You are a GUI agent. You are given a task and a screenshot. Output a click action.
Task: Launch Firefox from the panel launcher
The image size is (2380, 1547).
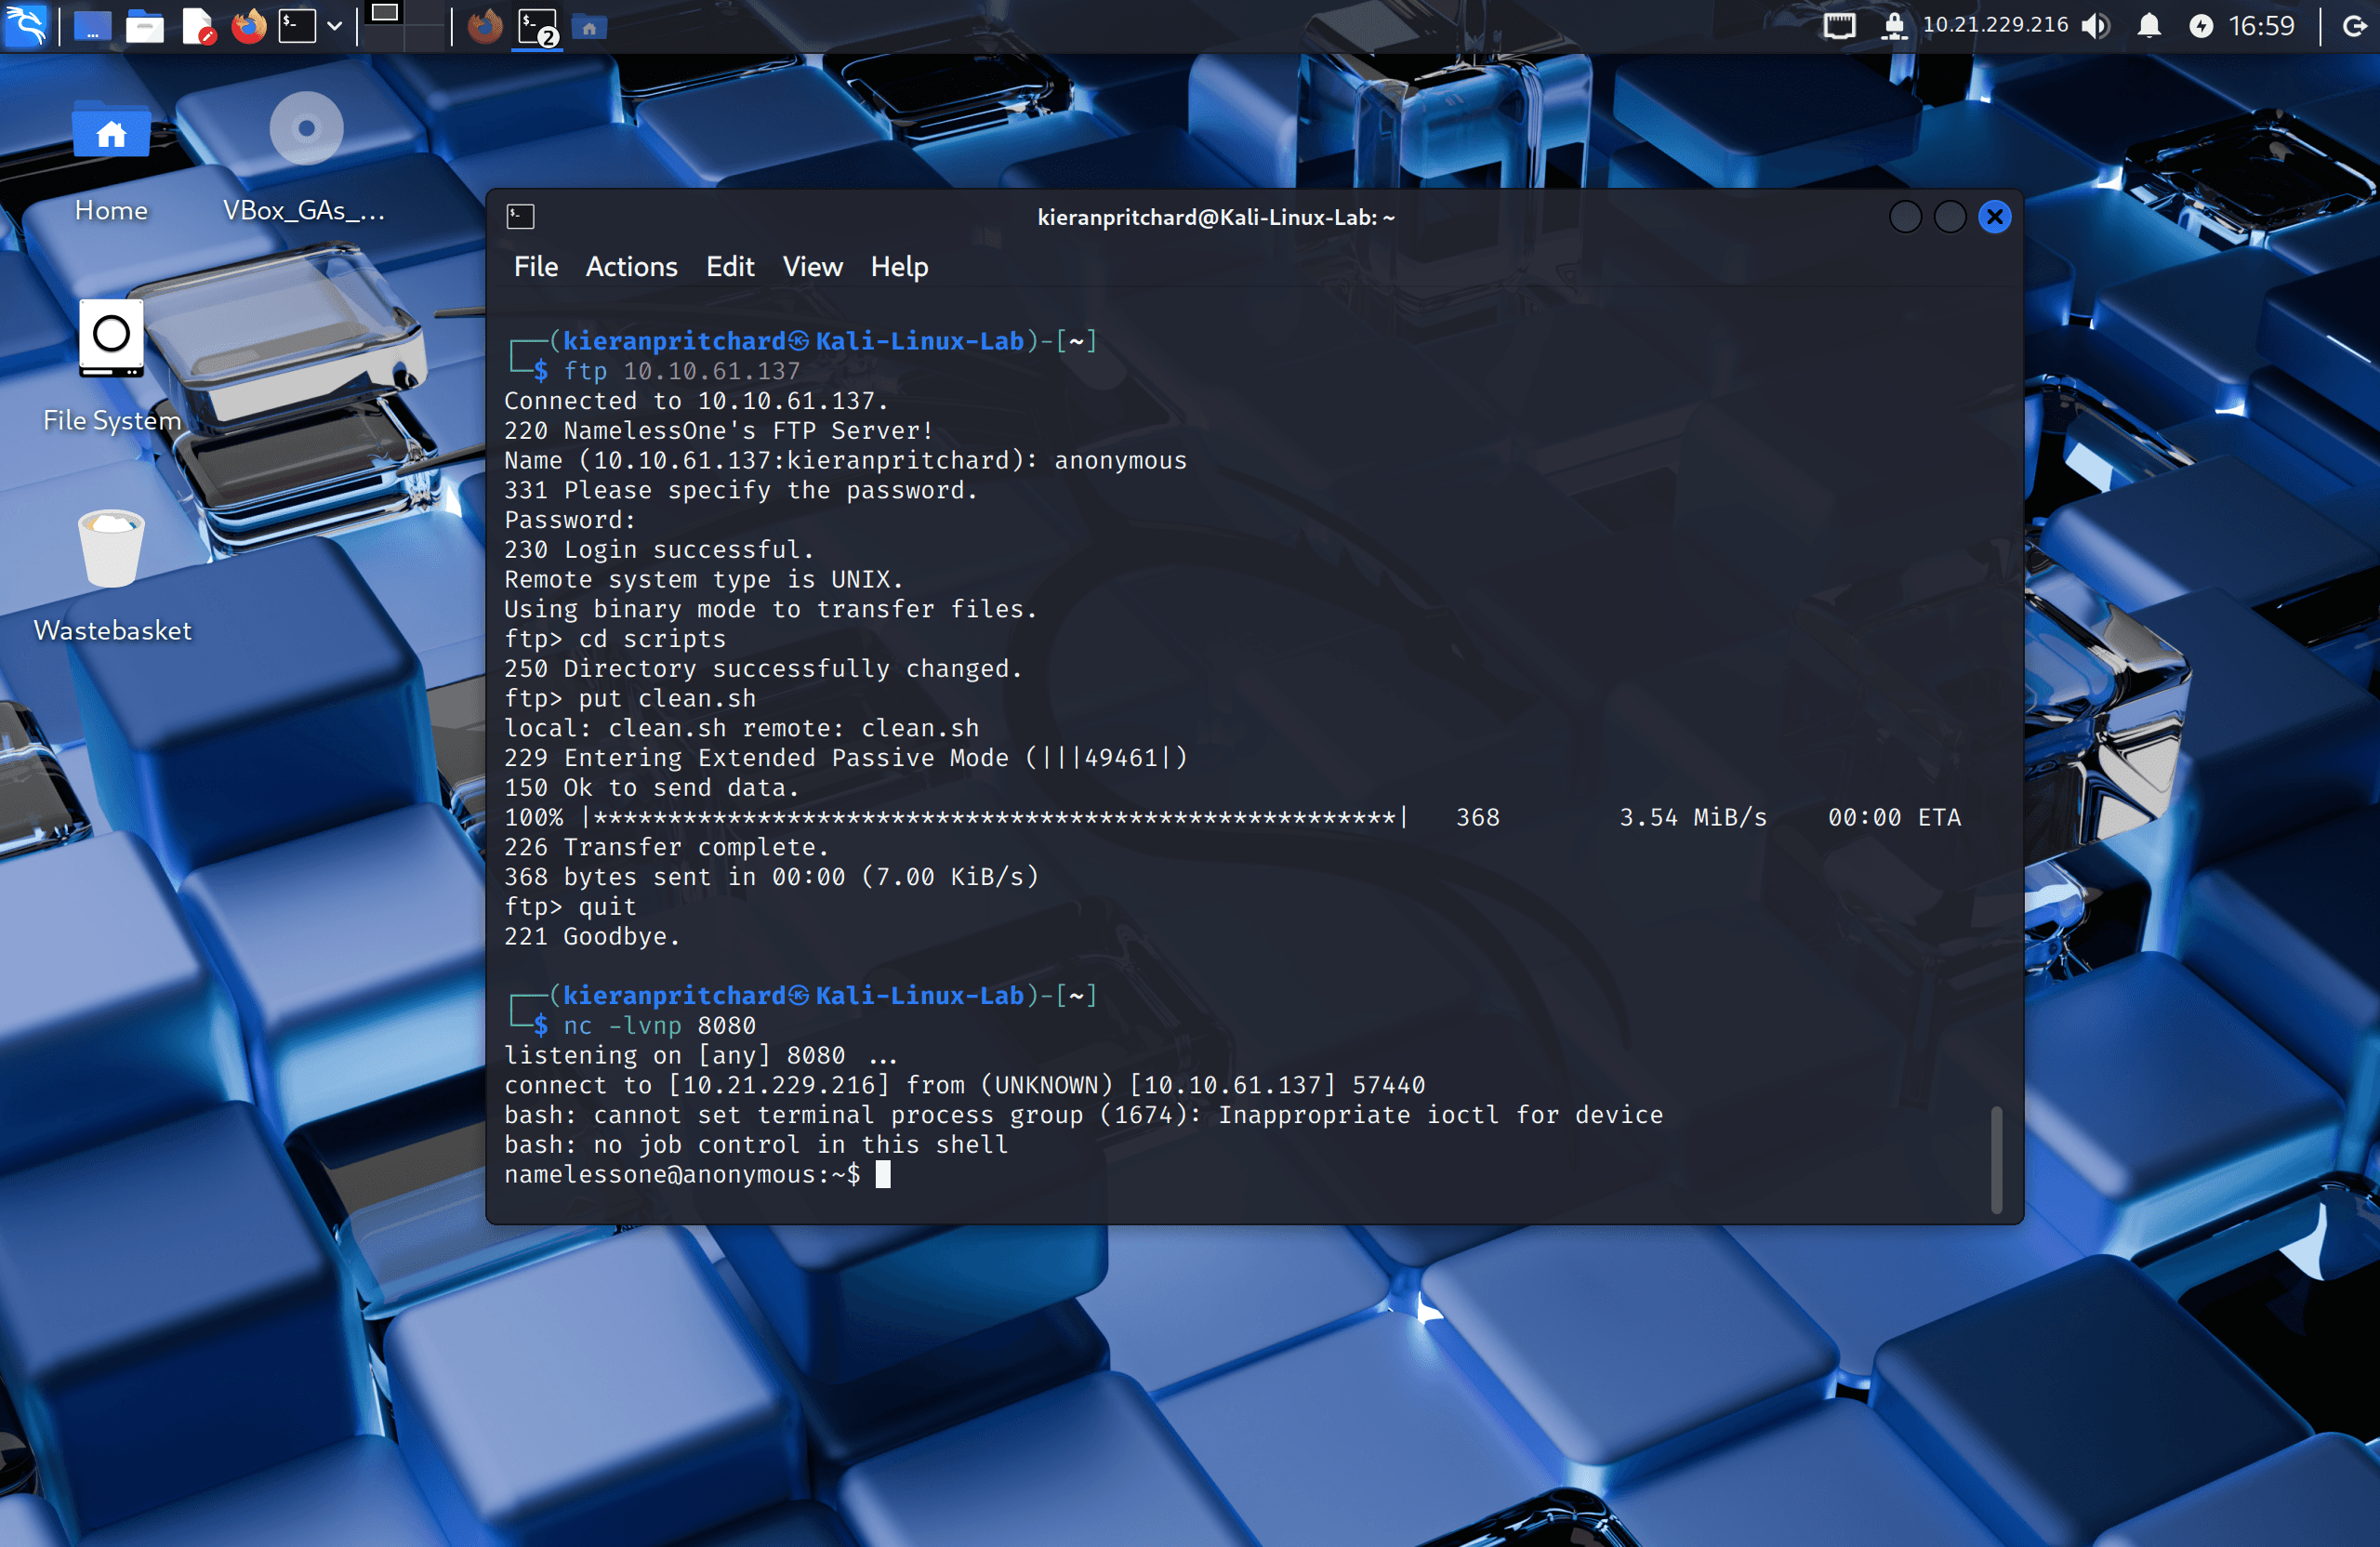pyautogui.click(x=249, y=26)
